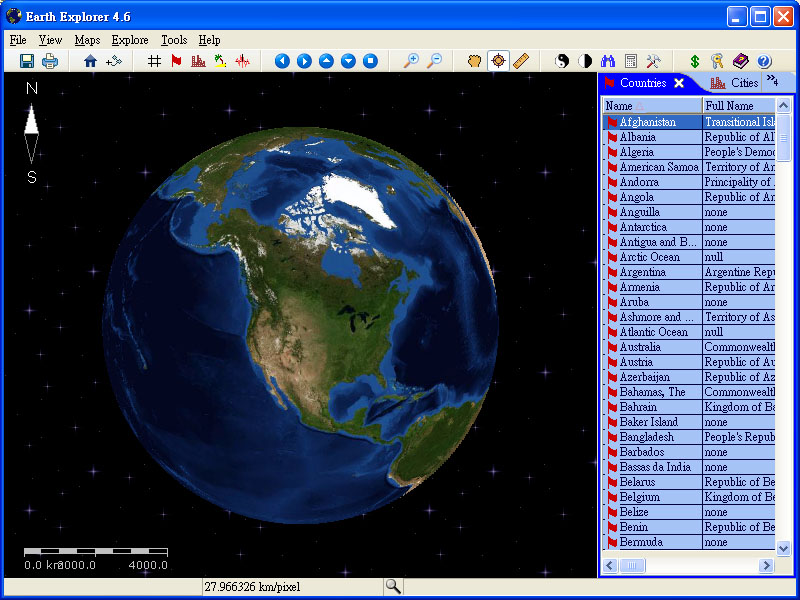Open the Explore menu
This screenshot has height=600, width=800.
(130, 40)
